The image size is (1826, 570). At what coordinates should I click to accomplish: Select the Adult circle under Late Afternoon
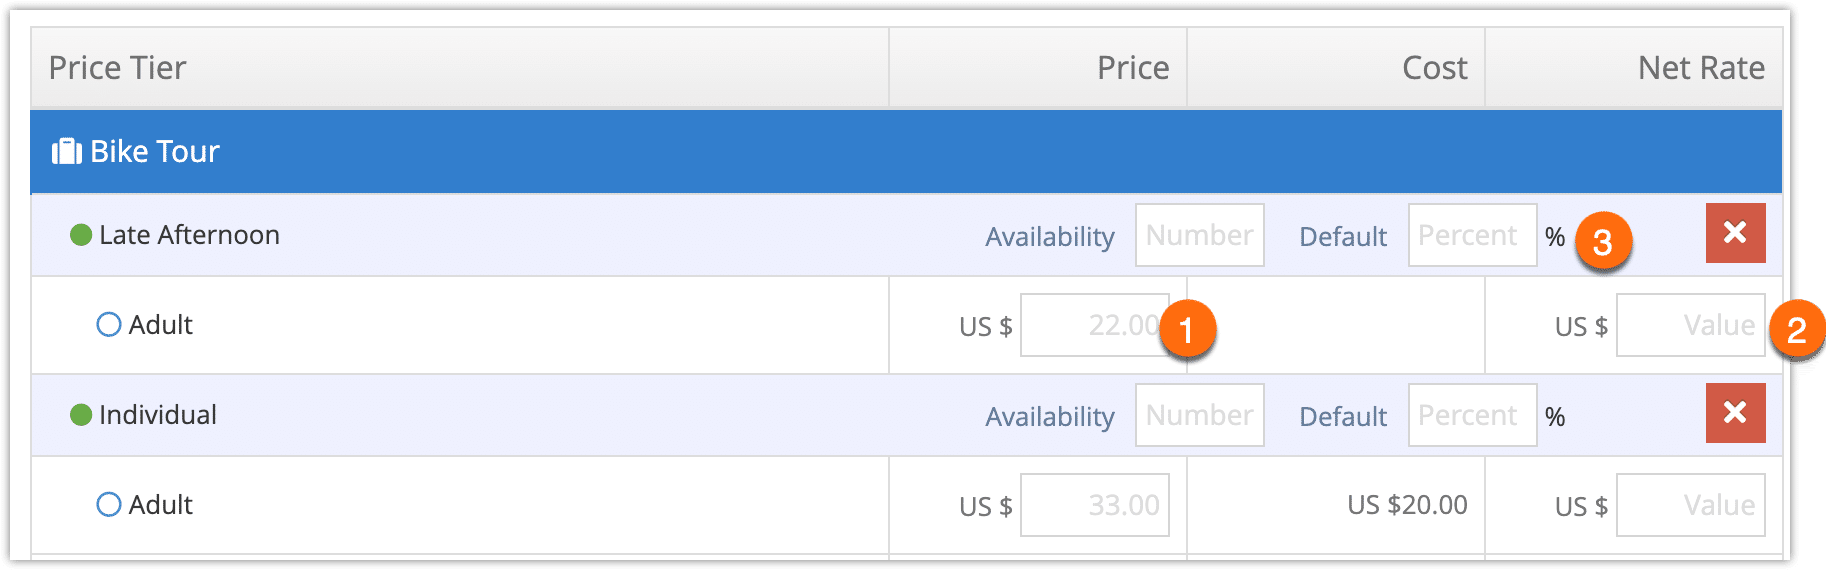tap(108, 325)
